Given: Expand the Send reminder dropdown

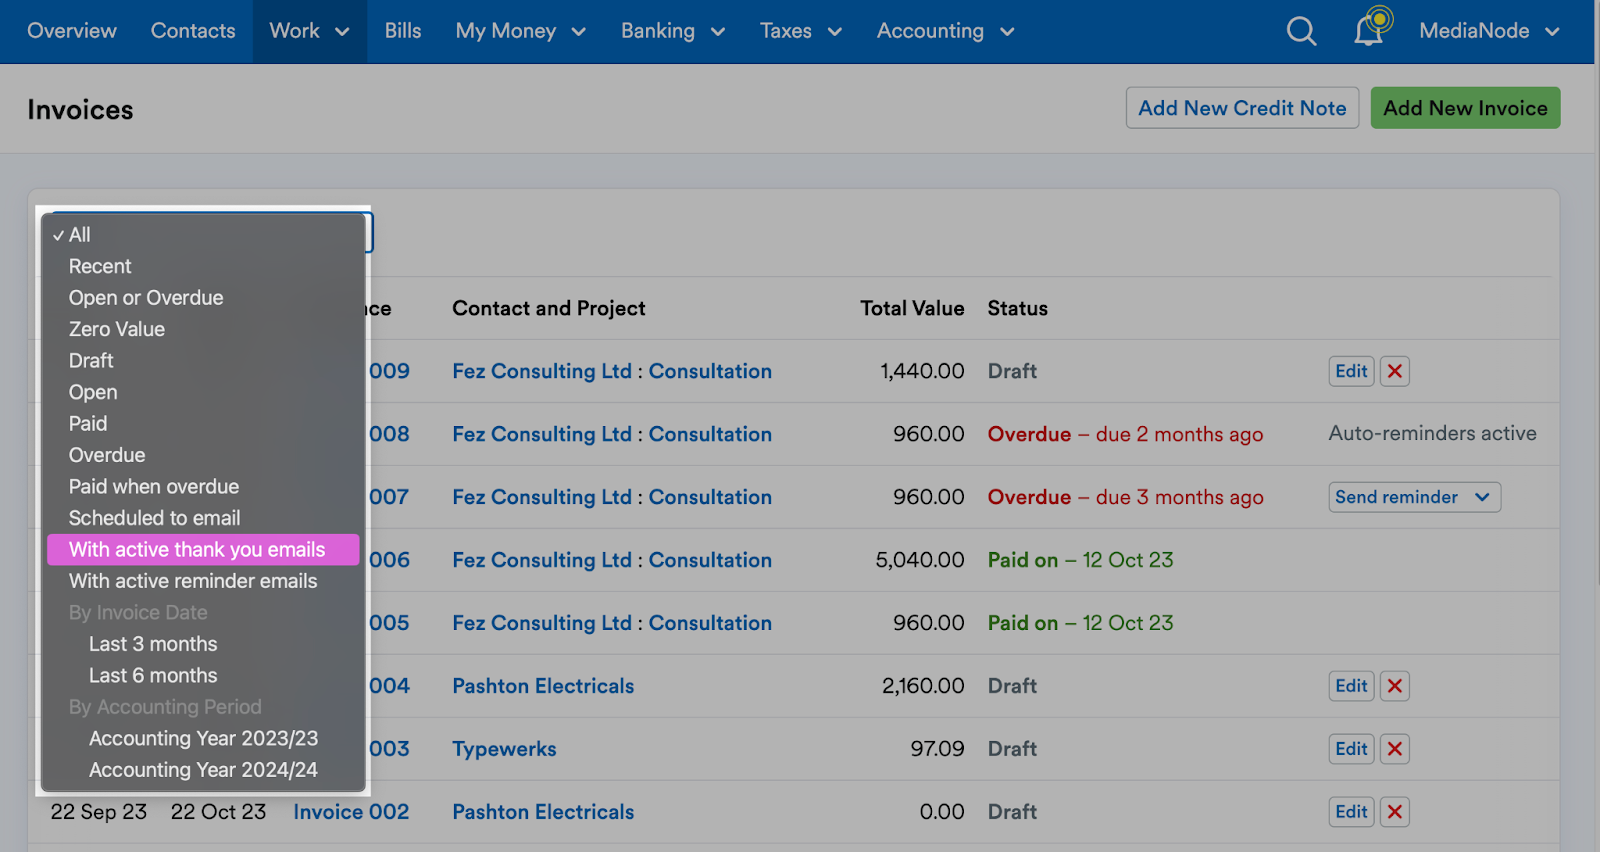Looking at the screenshot, I should tap(1414, 497).
